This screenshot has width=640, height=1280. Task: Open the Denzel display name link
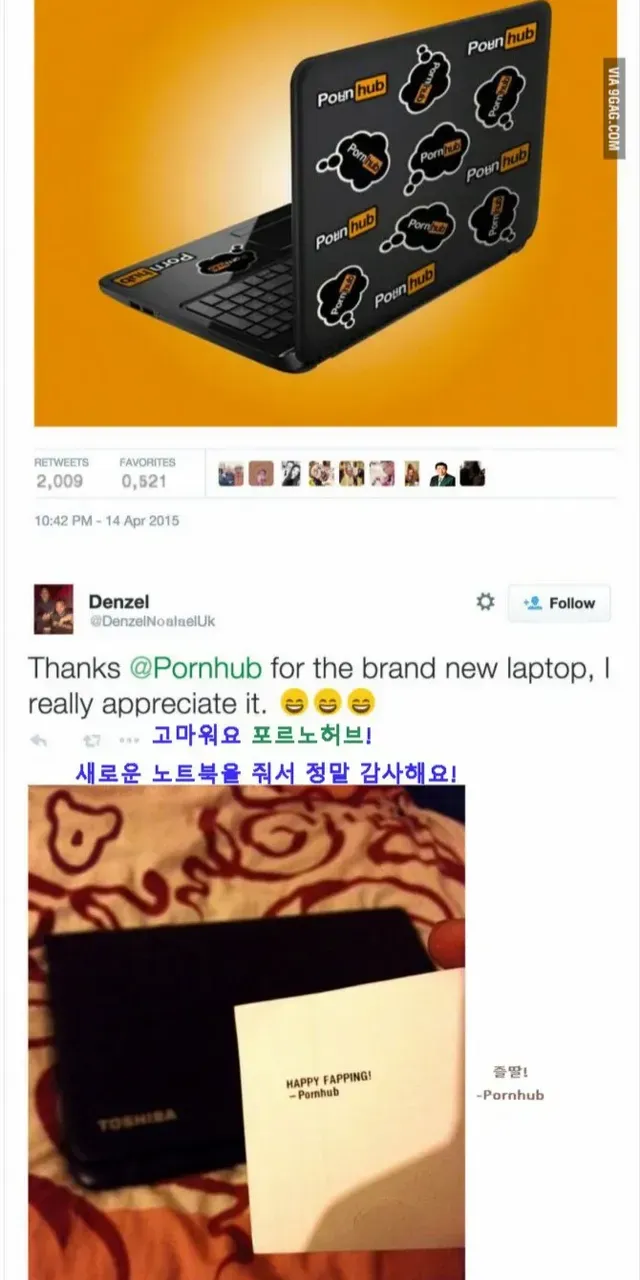pos(118,601)
